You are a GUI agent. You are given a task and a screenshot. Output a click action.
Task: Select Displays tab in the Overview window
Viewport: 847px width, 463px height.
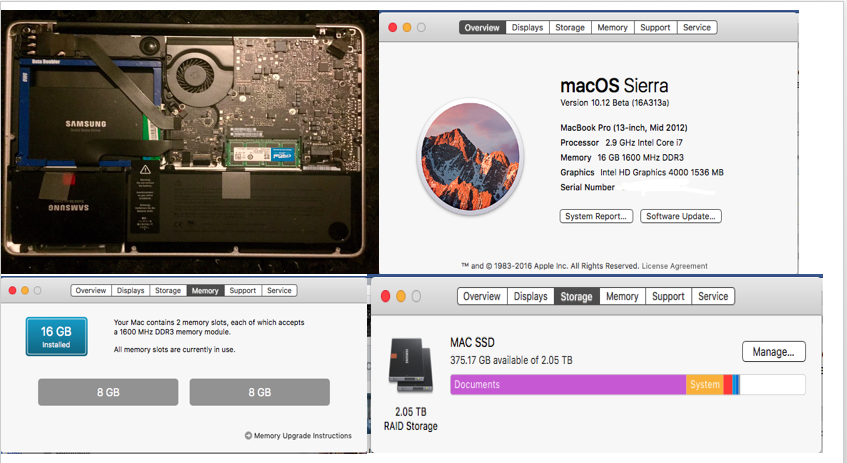527,28
